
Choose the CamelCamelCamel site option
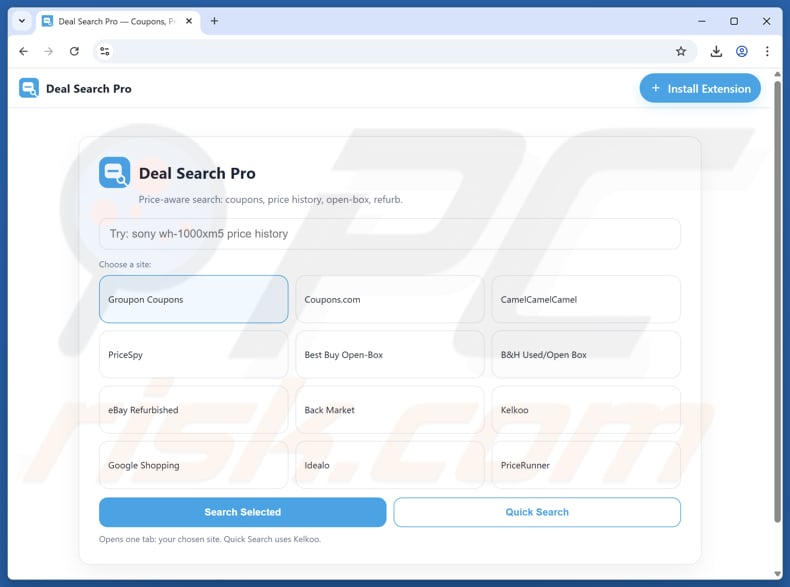coord(586,299)
